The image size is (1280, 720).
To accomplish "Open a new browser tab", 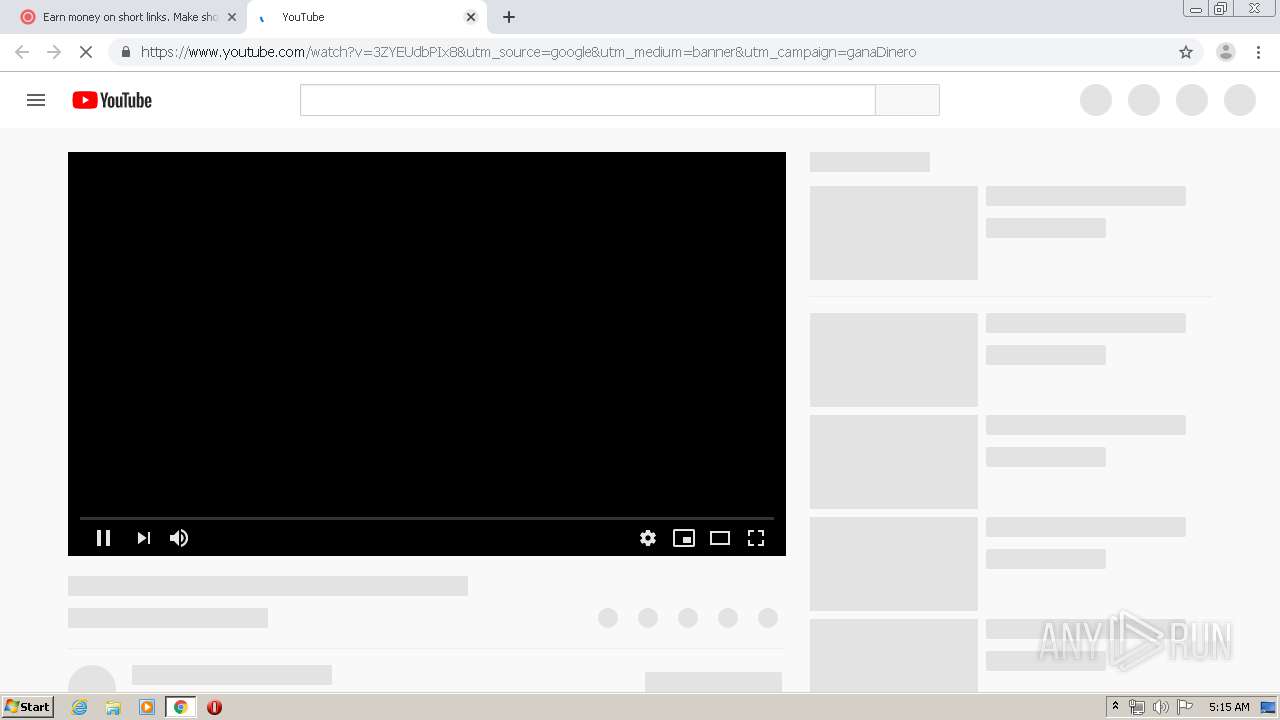I will (509, 17).
